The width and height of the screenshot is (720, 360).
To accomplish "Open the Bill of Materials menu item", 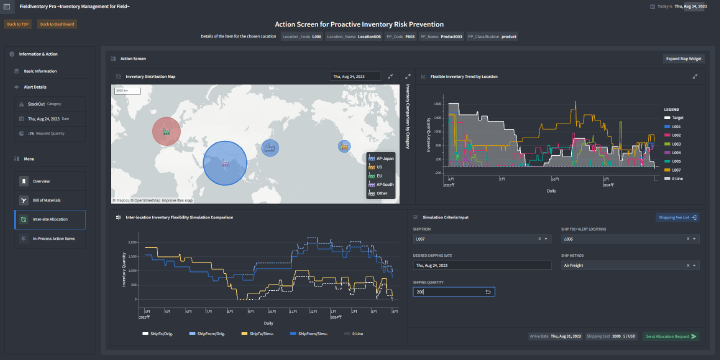I will (x=50, y=200).
